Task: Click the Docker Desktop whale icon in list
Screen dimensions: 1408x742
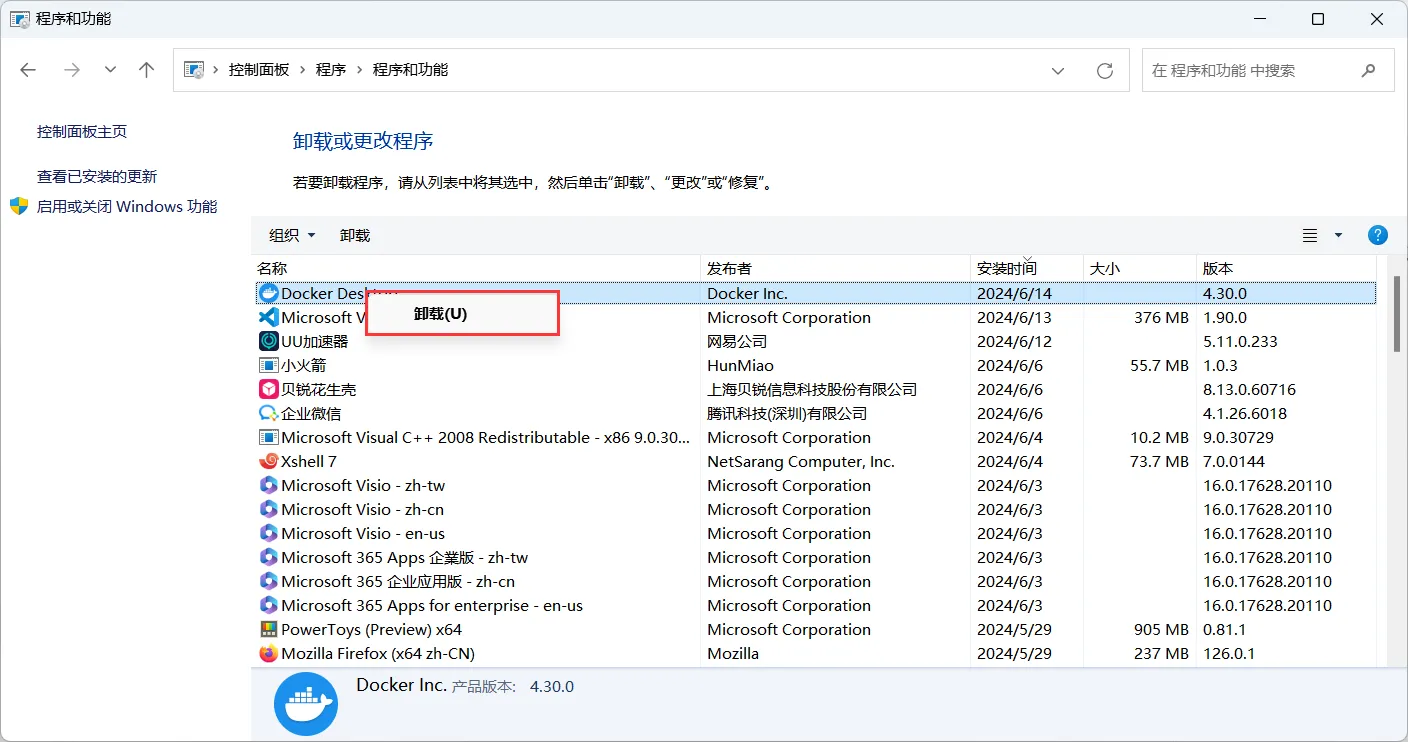Action: tap(268, 293)
